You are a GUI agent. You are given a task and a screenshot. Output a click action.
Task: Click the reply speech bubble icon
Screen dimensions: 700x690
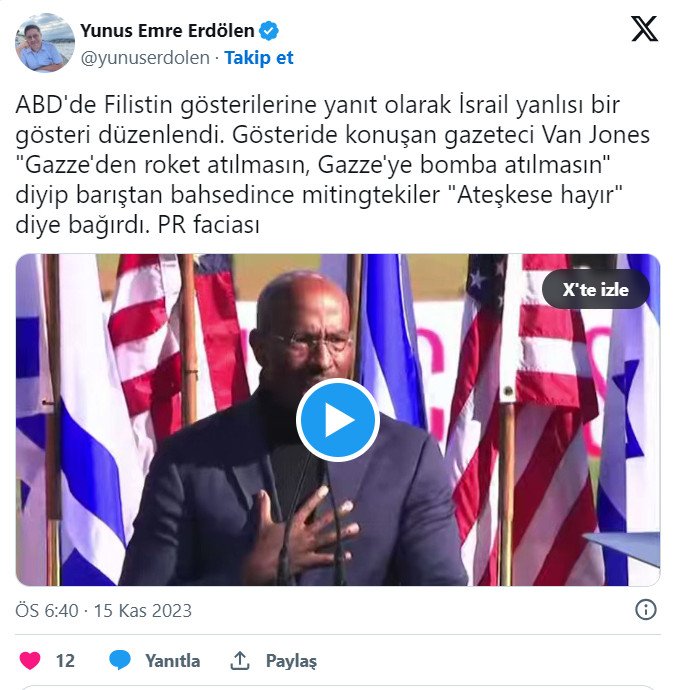click(120, 660)
